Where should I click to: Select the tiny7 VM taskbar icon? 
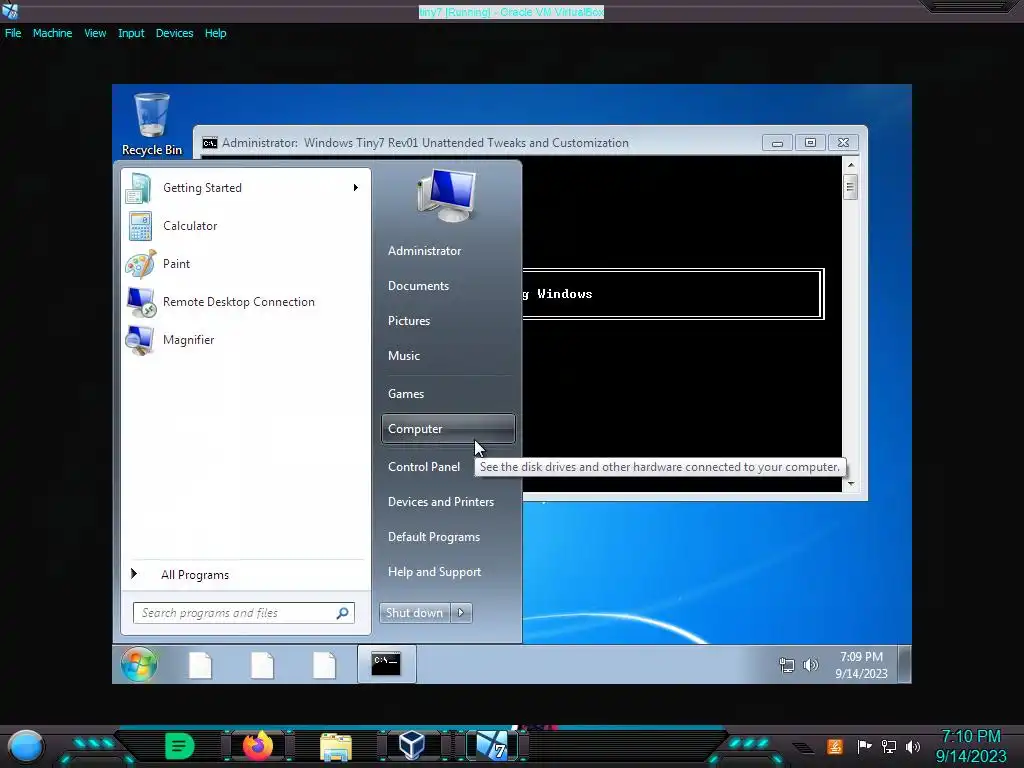click(x=492, y=745)
